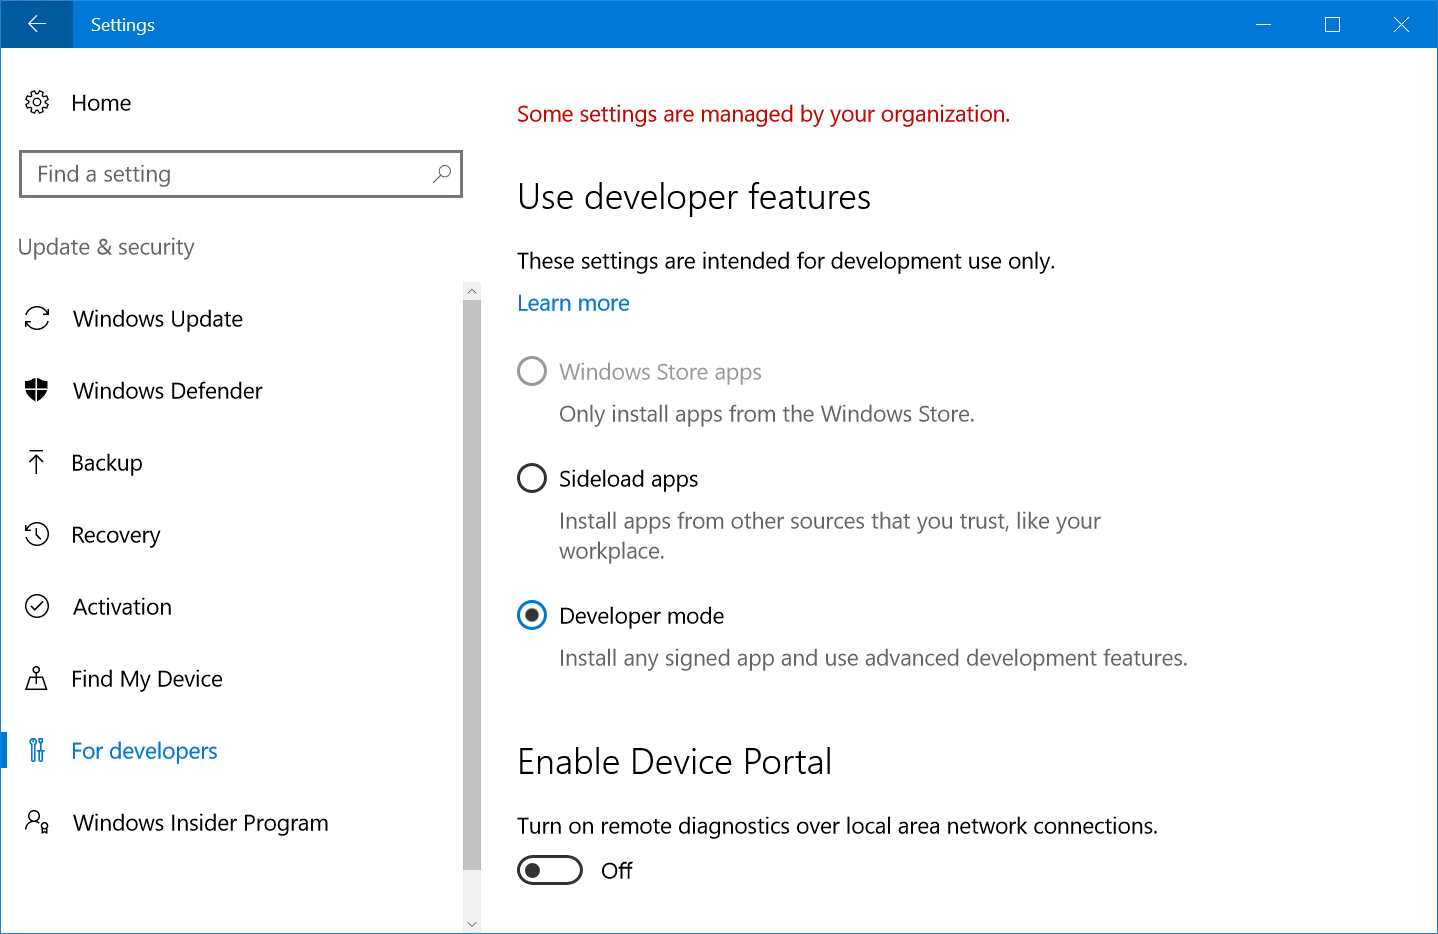Select the Backup upload icon
The width and height of the screenshot is (1438, 934).
pos(37,462)
